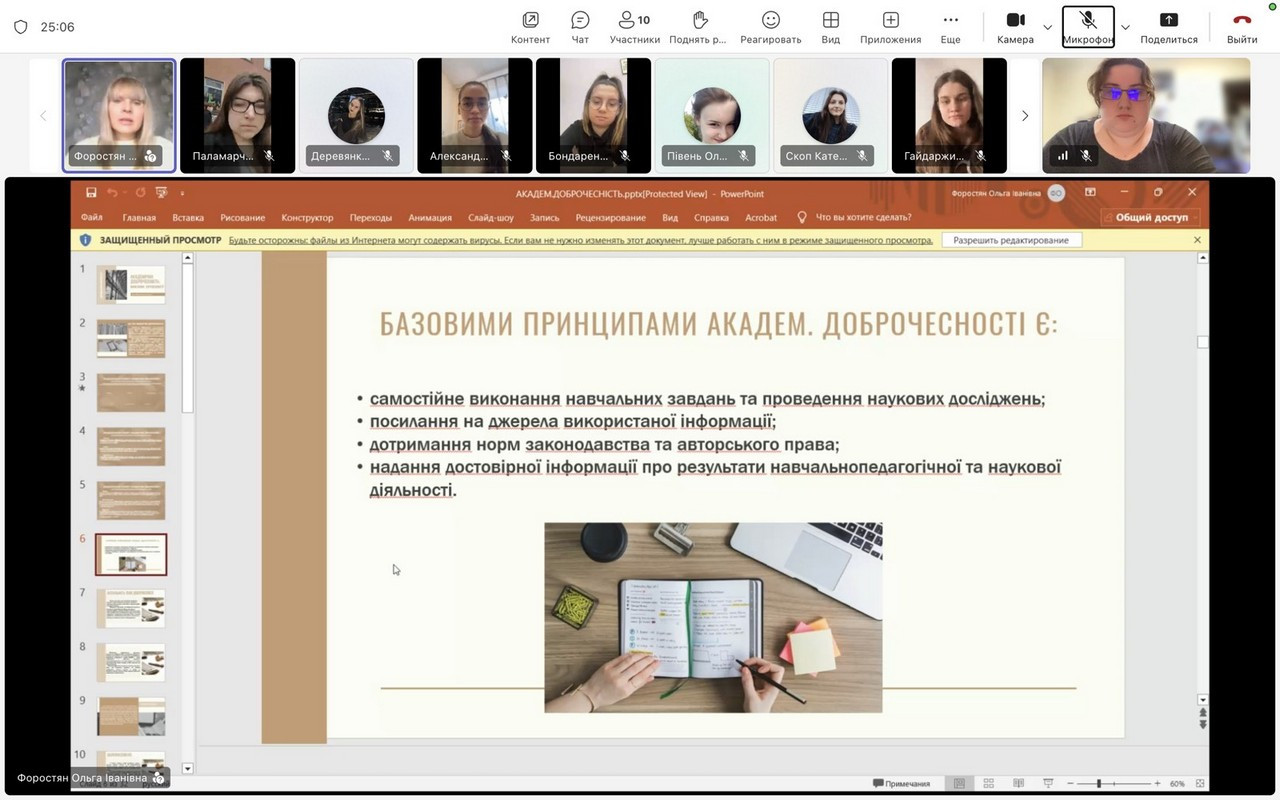The image size is (1280, 800).
Task: Click the Форостян Ольга Іванівна account avatar
Action: 1056,193
